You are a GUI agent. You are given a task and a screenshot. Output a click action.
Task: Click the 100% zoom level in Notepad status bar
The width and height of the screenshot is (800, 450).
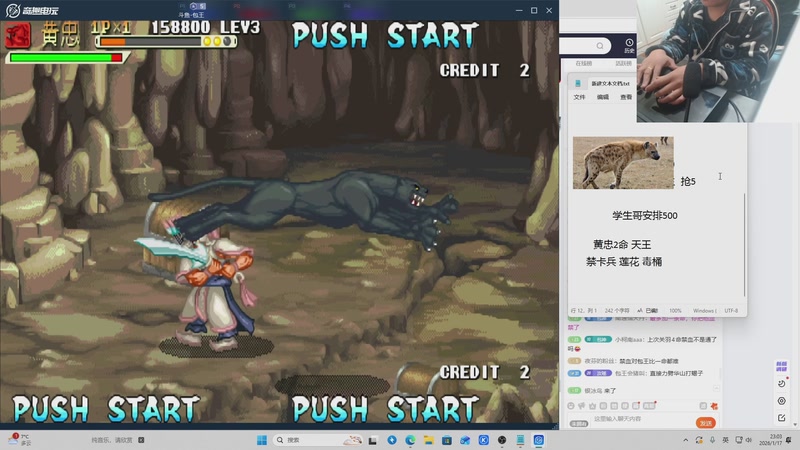pyautogui.click(x=675, y=311)
